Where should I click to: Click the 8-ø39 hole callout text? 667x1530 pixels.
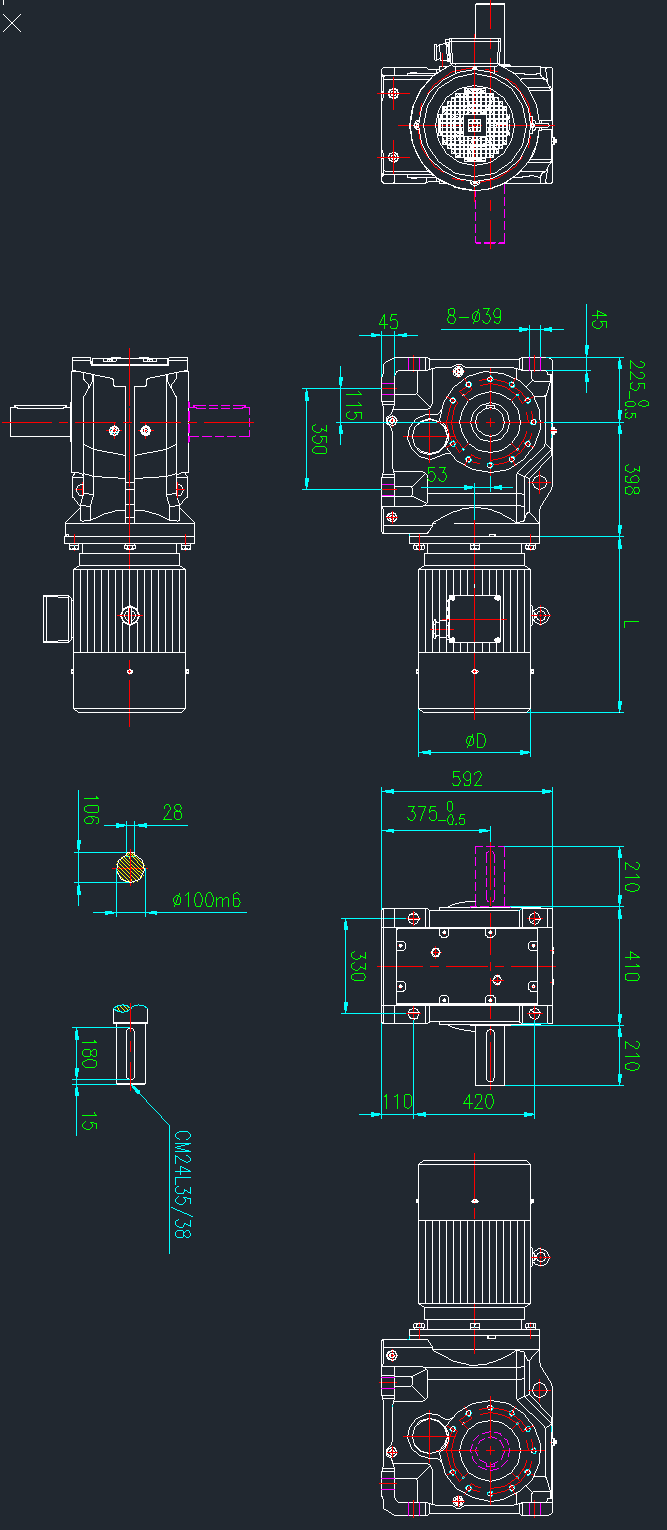473,317
